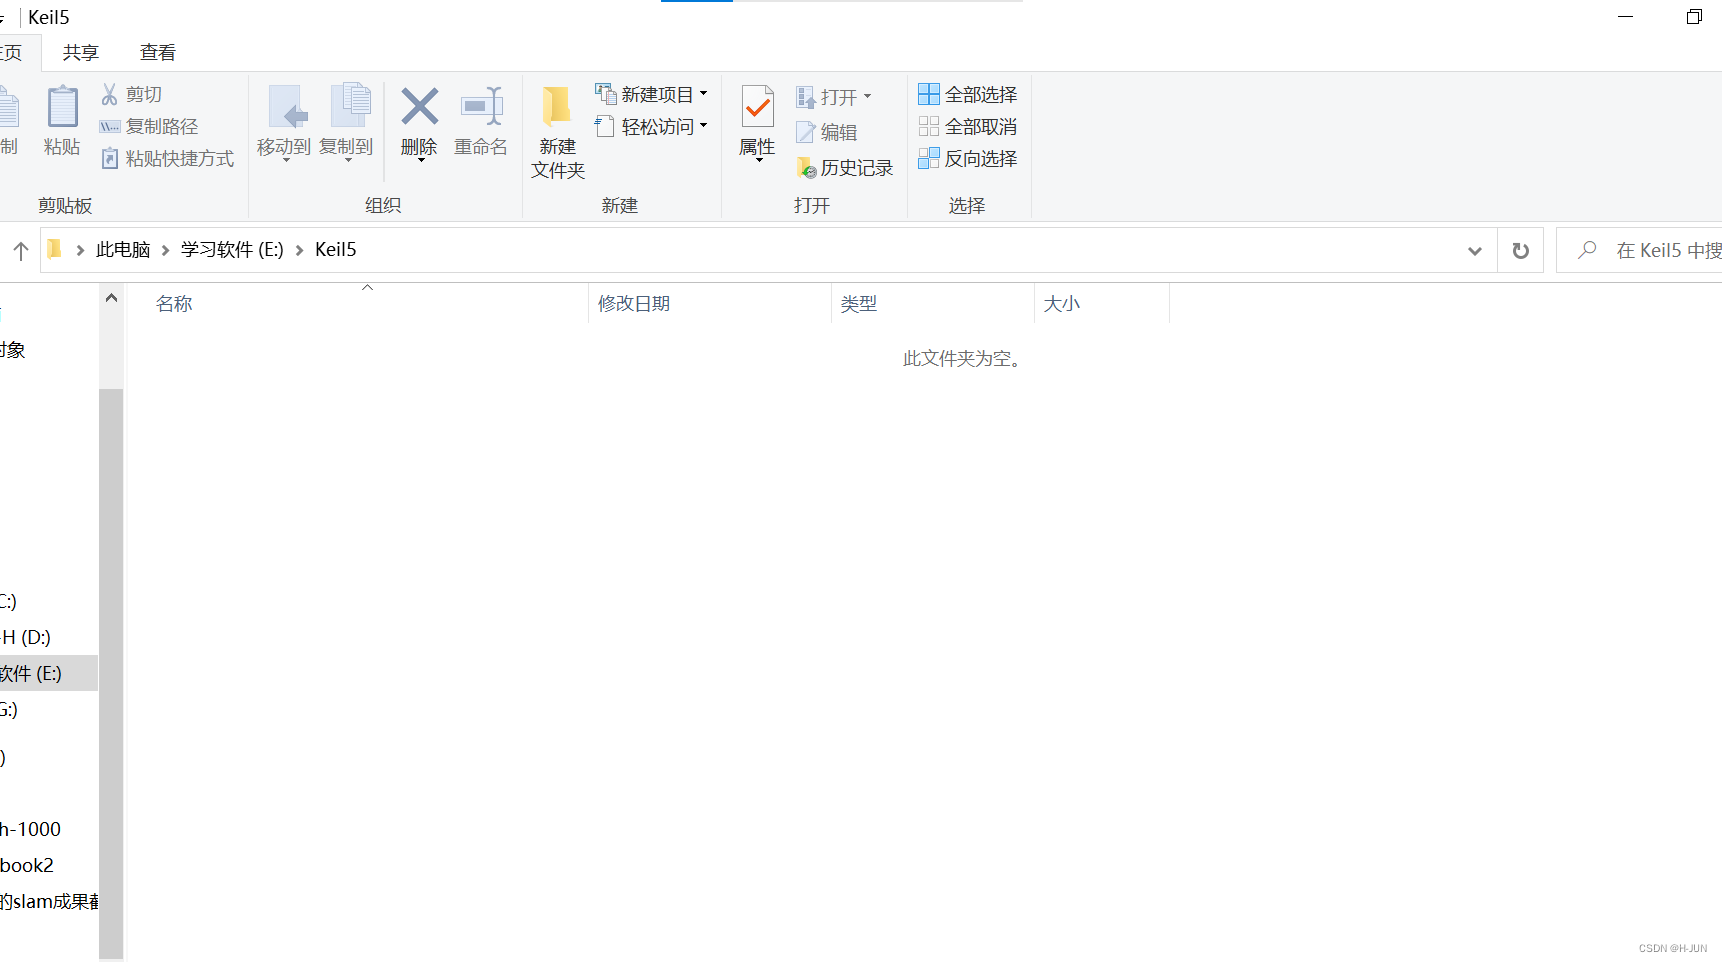Click Paste shortcut (粘贴快捷方式)
Image resolution: width=1722 pixels, height=962 pixels.
click(x=167, y=158)
